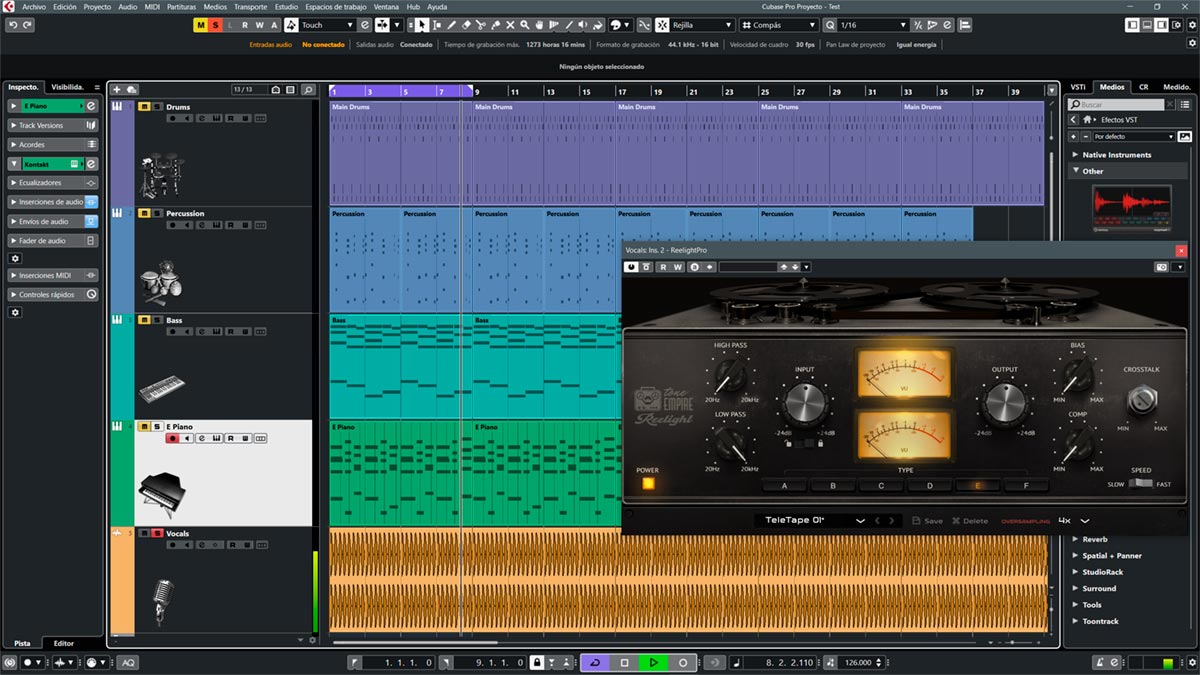Click the plugin snapshot camera icon
The image size is (1200, 675).
[x=1161, y=267]
